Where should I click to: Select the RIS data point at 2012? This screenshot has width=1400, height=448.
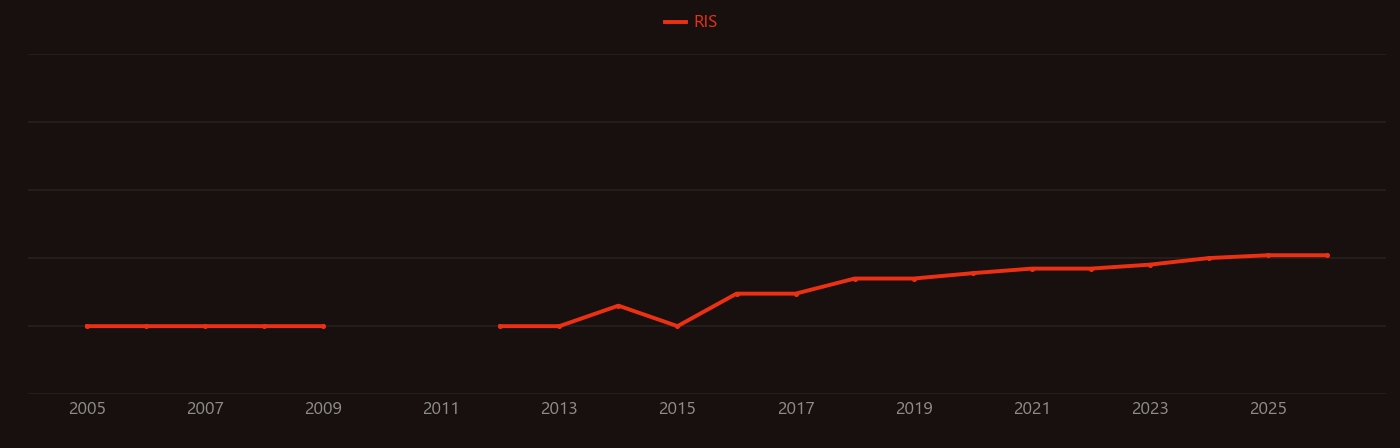500,326
